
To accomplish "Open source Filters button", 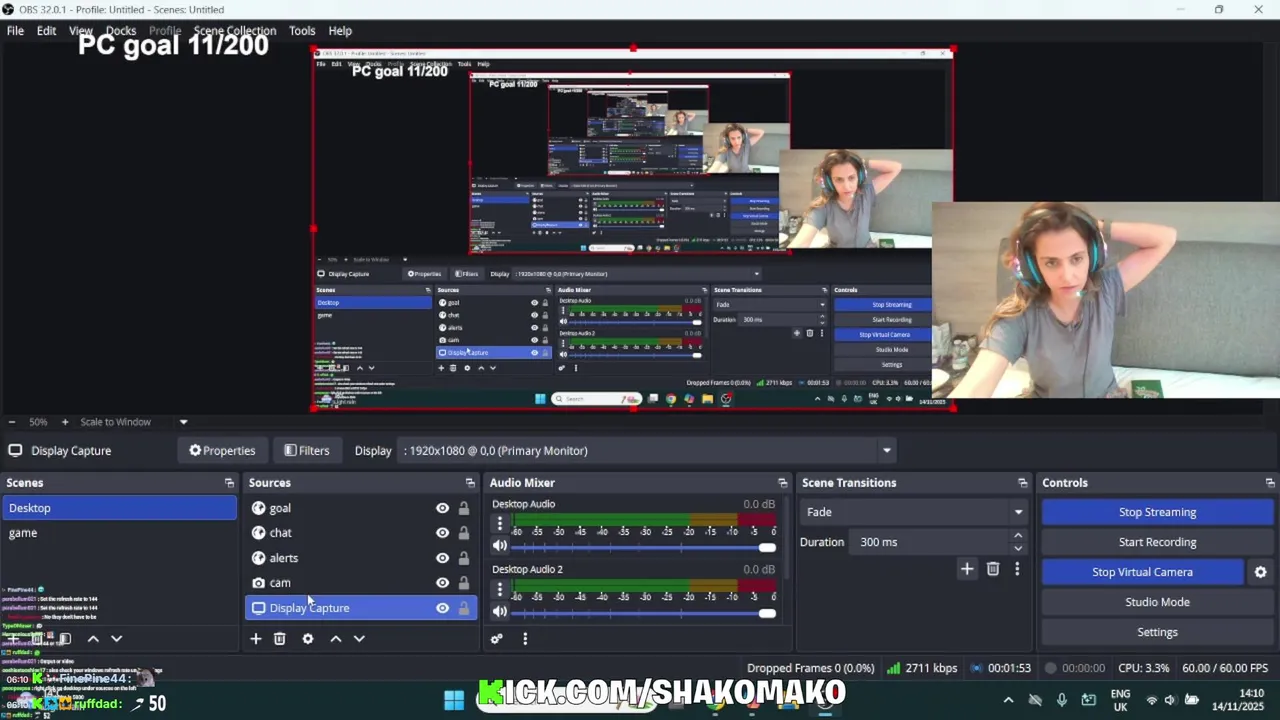I will [306, 451].
